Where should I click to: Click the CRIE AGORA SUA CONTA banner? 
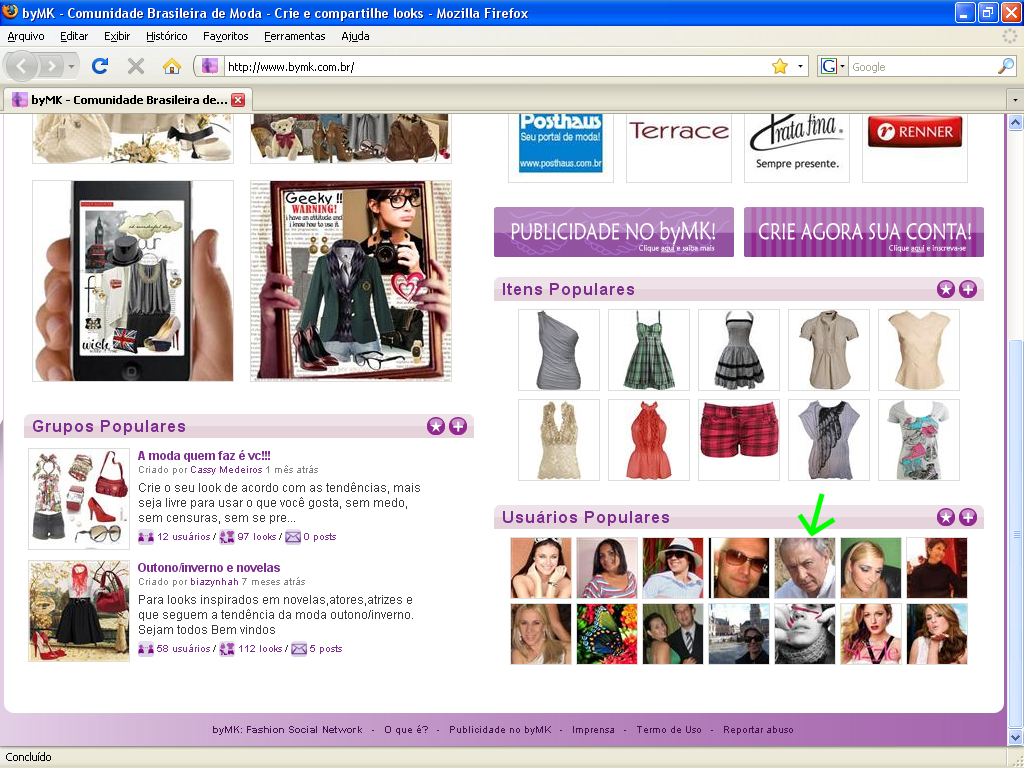coord(863,232)
